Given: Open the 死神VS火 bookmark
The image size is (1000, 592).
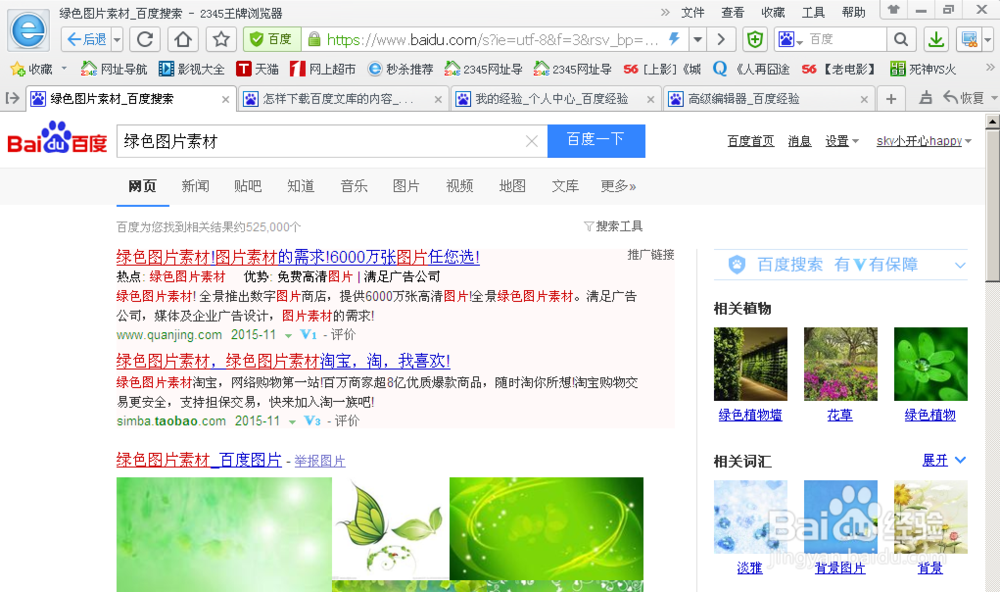Looking at the screenshot, I should click(x=923, y=69).
